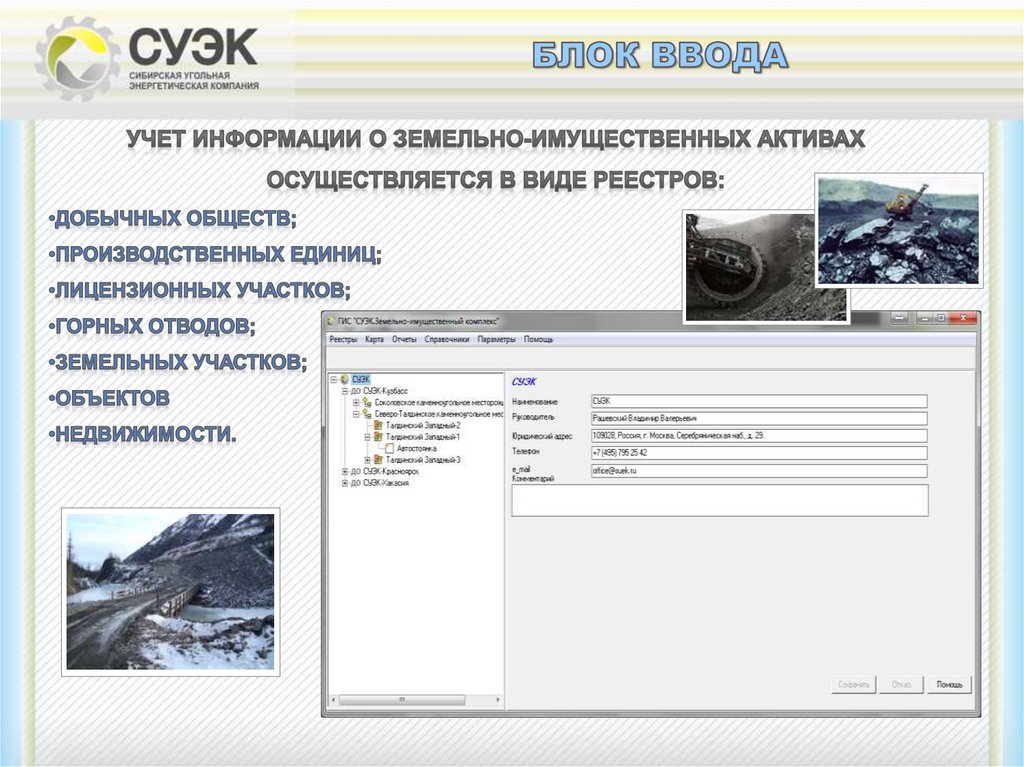Collapse the СУЭК root tree node
Image resolution: width=1024 pixels, height=767 pixels.
pos(334,380)
